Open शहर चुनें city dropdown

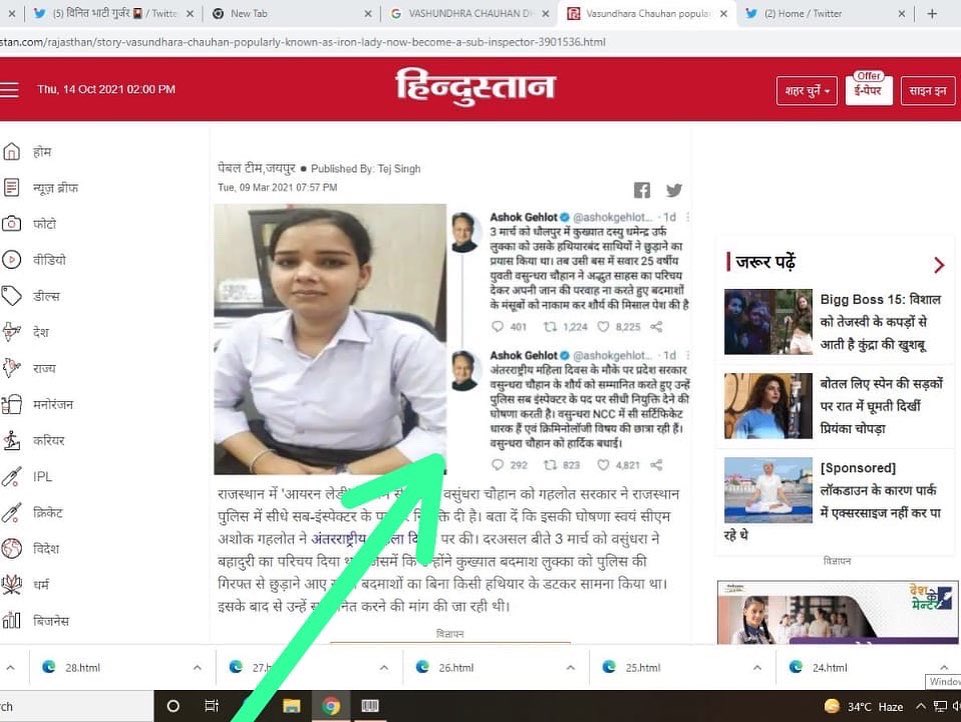[807, 91]
